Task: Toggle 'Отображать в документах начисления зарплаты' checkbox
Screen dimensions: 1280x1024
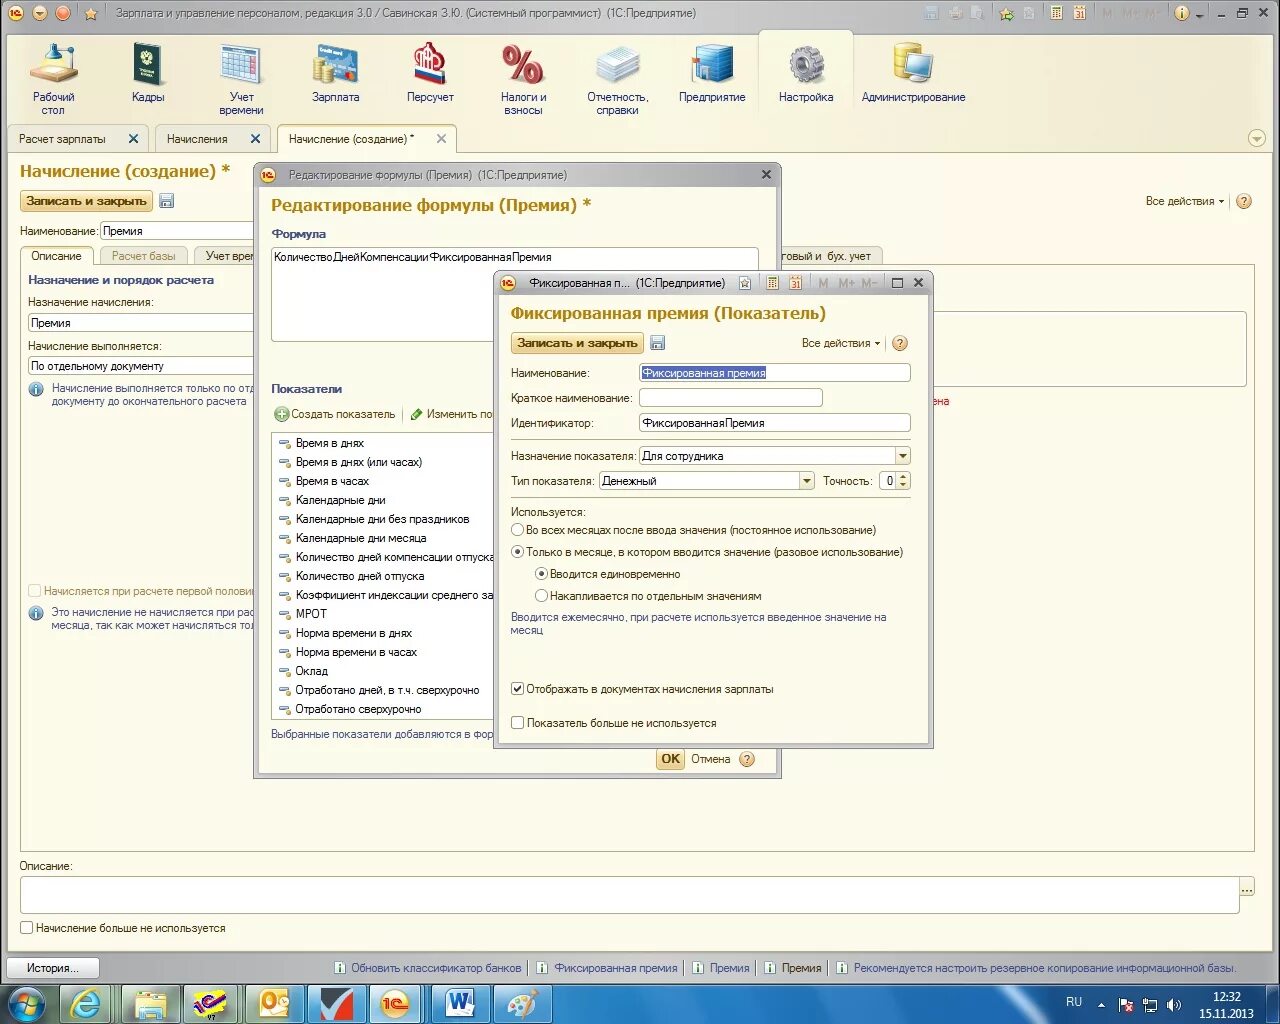Action: 518,689
